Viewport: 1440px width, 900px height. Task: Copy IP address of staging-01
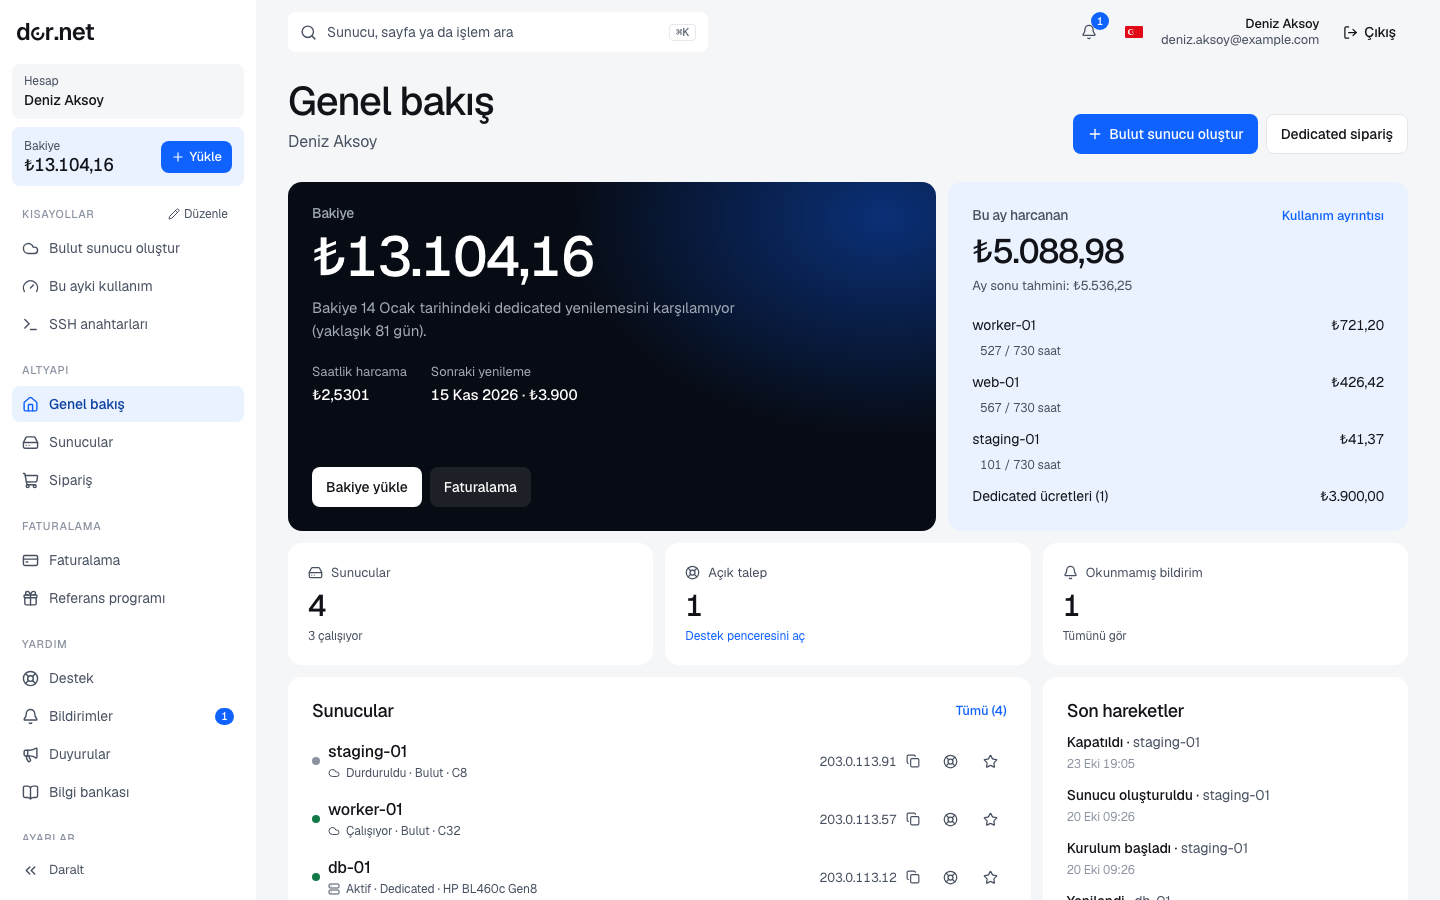(913, 761)
